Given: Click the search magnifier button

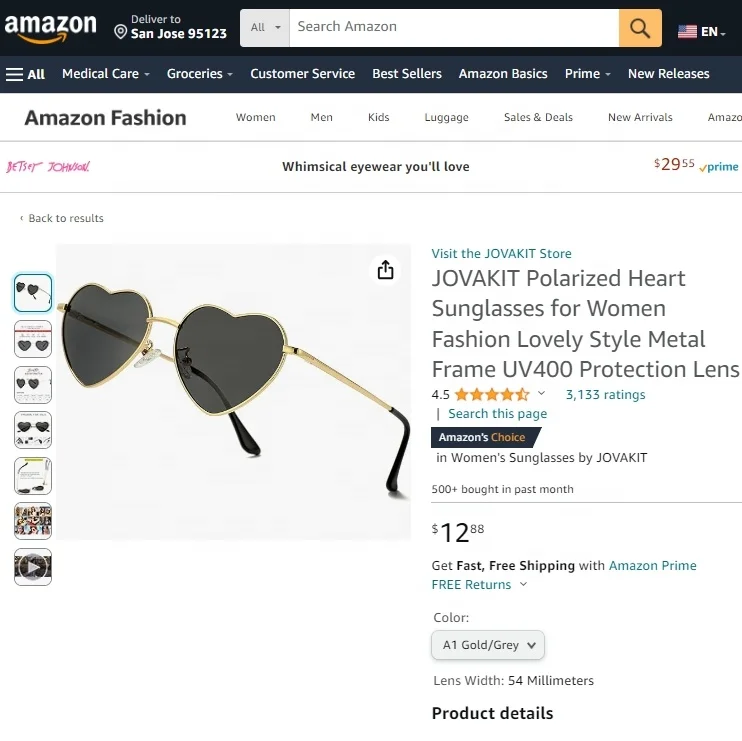Looking at the screenshot, I should (640, 27).
